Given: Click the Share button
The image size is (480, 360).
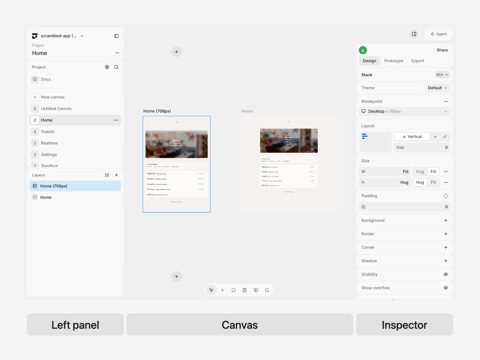Looking at the screenshot, I should tap(442, 50).
